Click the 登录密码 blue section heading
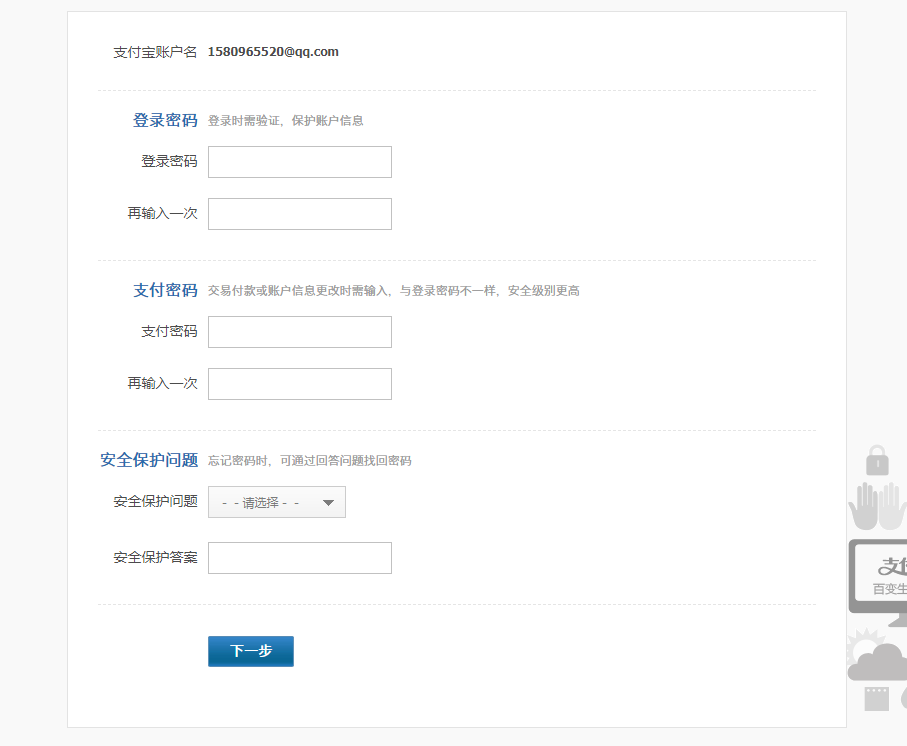The image size is (907, 746). click(x=165, y=120)
